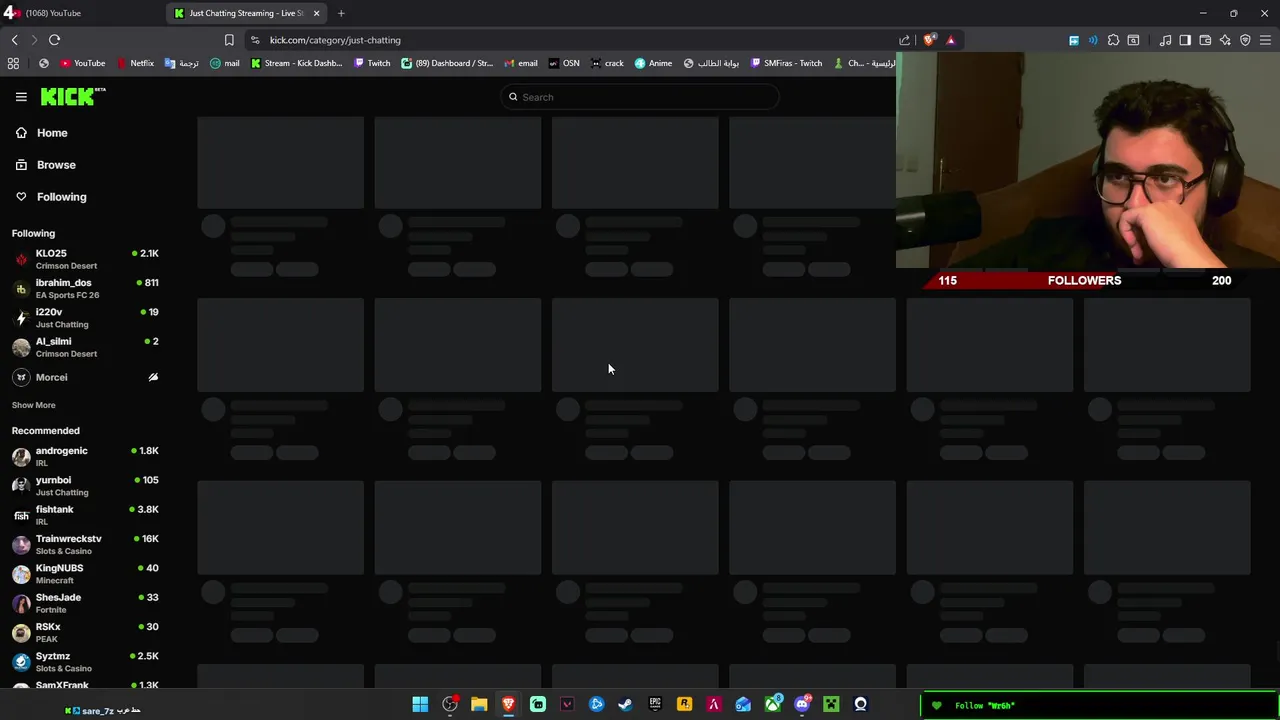Open Stream - Kick Dashboard bookmark
This screenshot has height=720, width=1280.
296,63
